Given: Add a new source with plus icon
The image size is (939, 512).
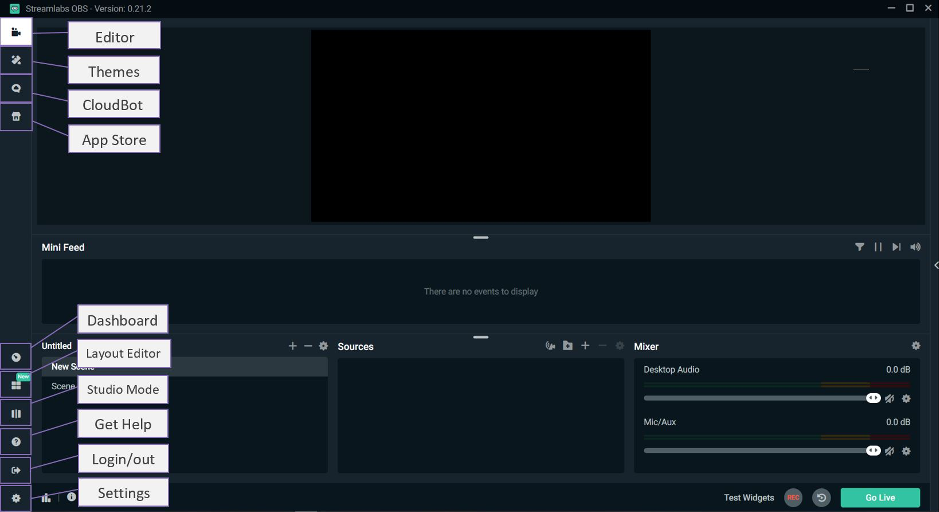Looking at the screenshot, I should point(585,346).
